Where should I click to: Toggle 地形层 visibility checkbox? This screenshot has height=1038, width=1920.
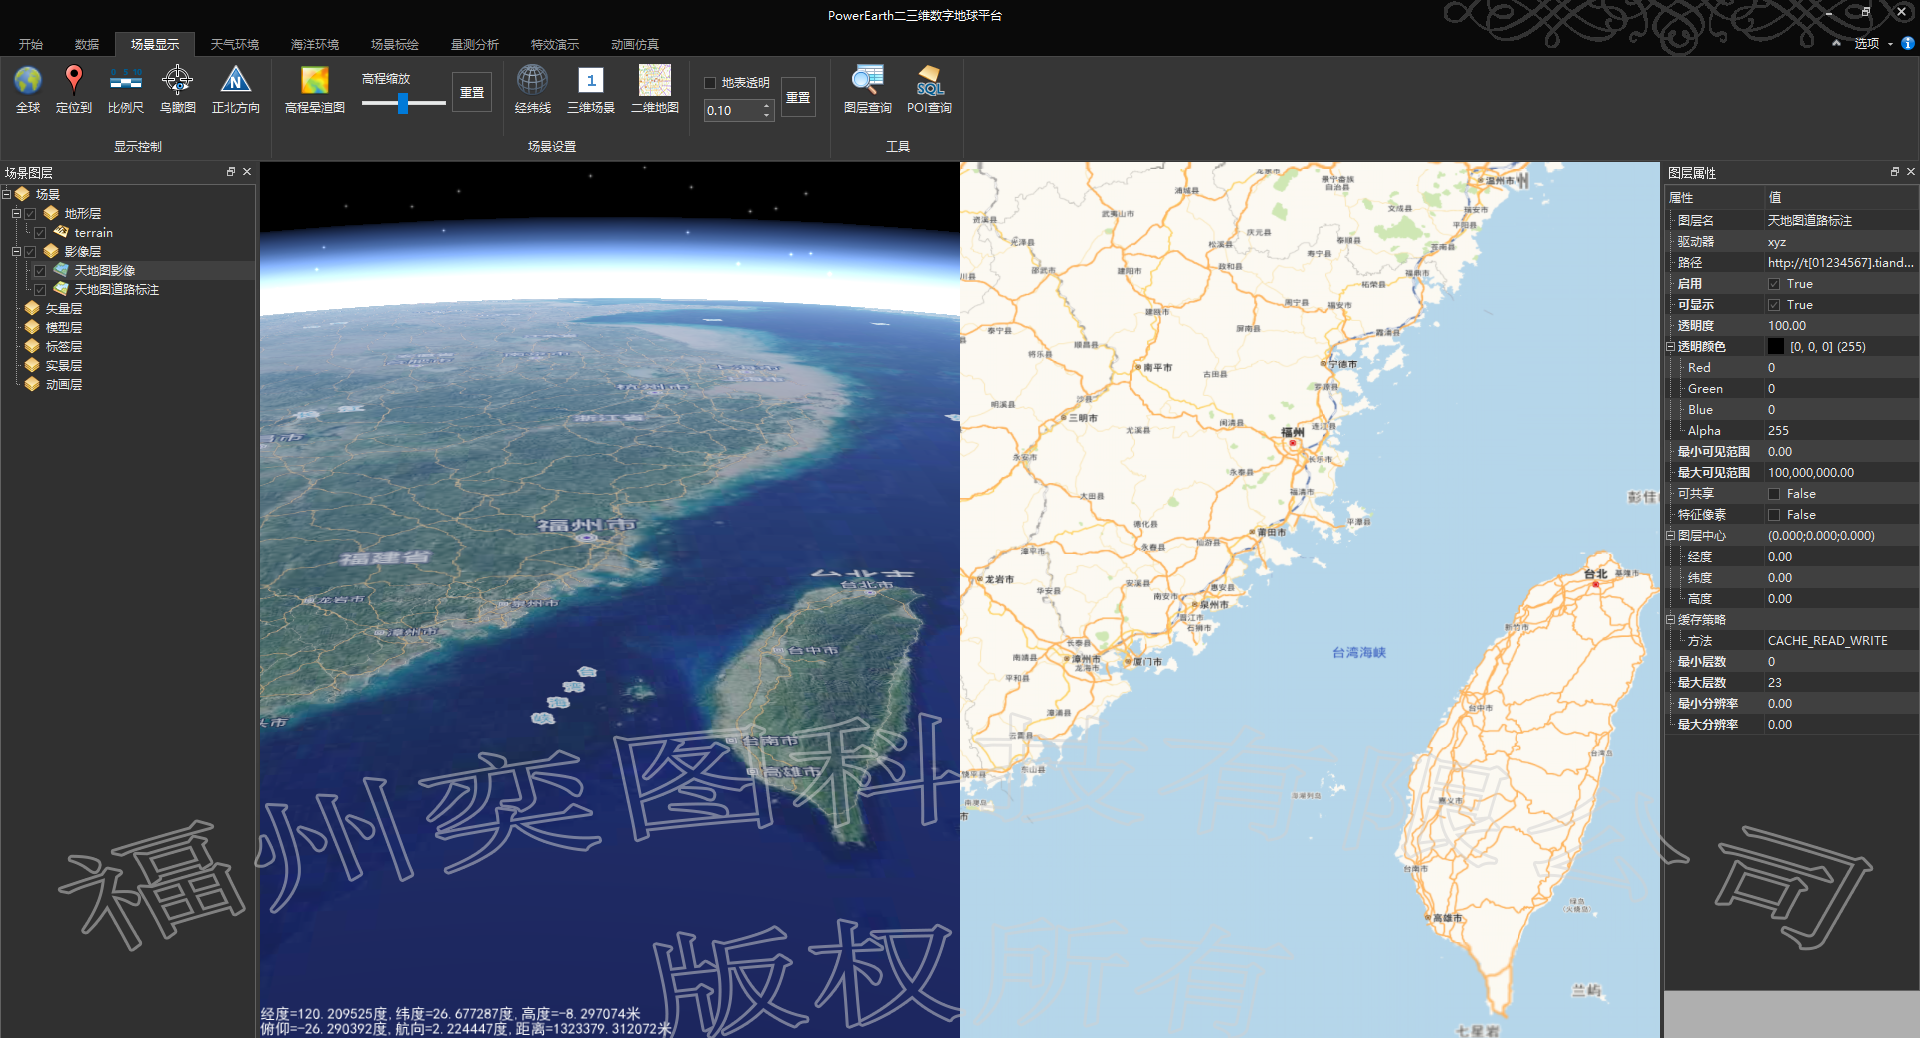click(31, 214)
